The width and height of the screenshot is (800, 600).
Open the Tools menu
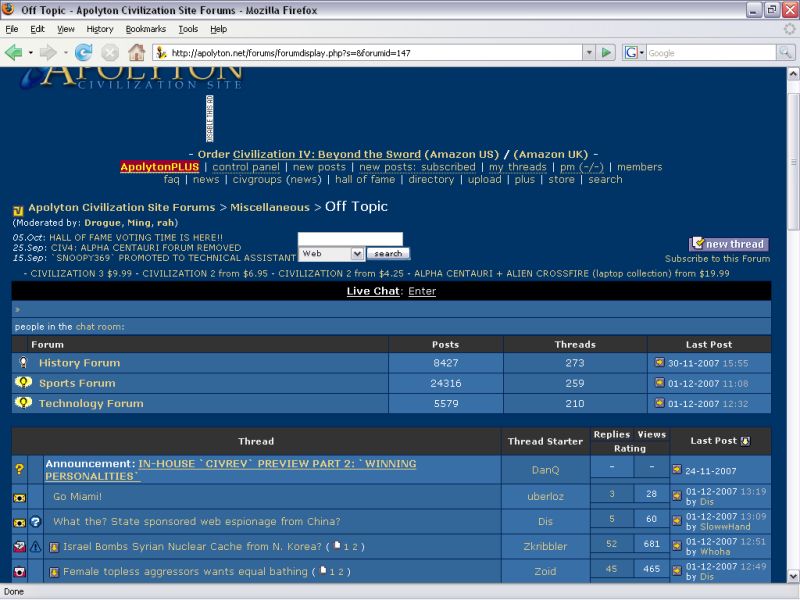pyautogui.click(x=188, y=29)
